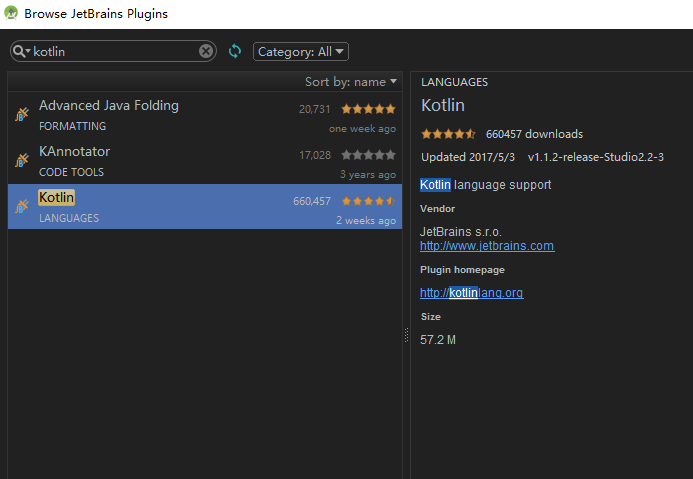Viewport: 693px width, 479px height.
Task: Click the star rating of Advanced Java Folding
Action: coord(368,109)
